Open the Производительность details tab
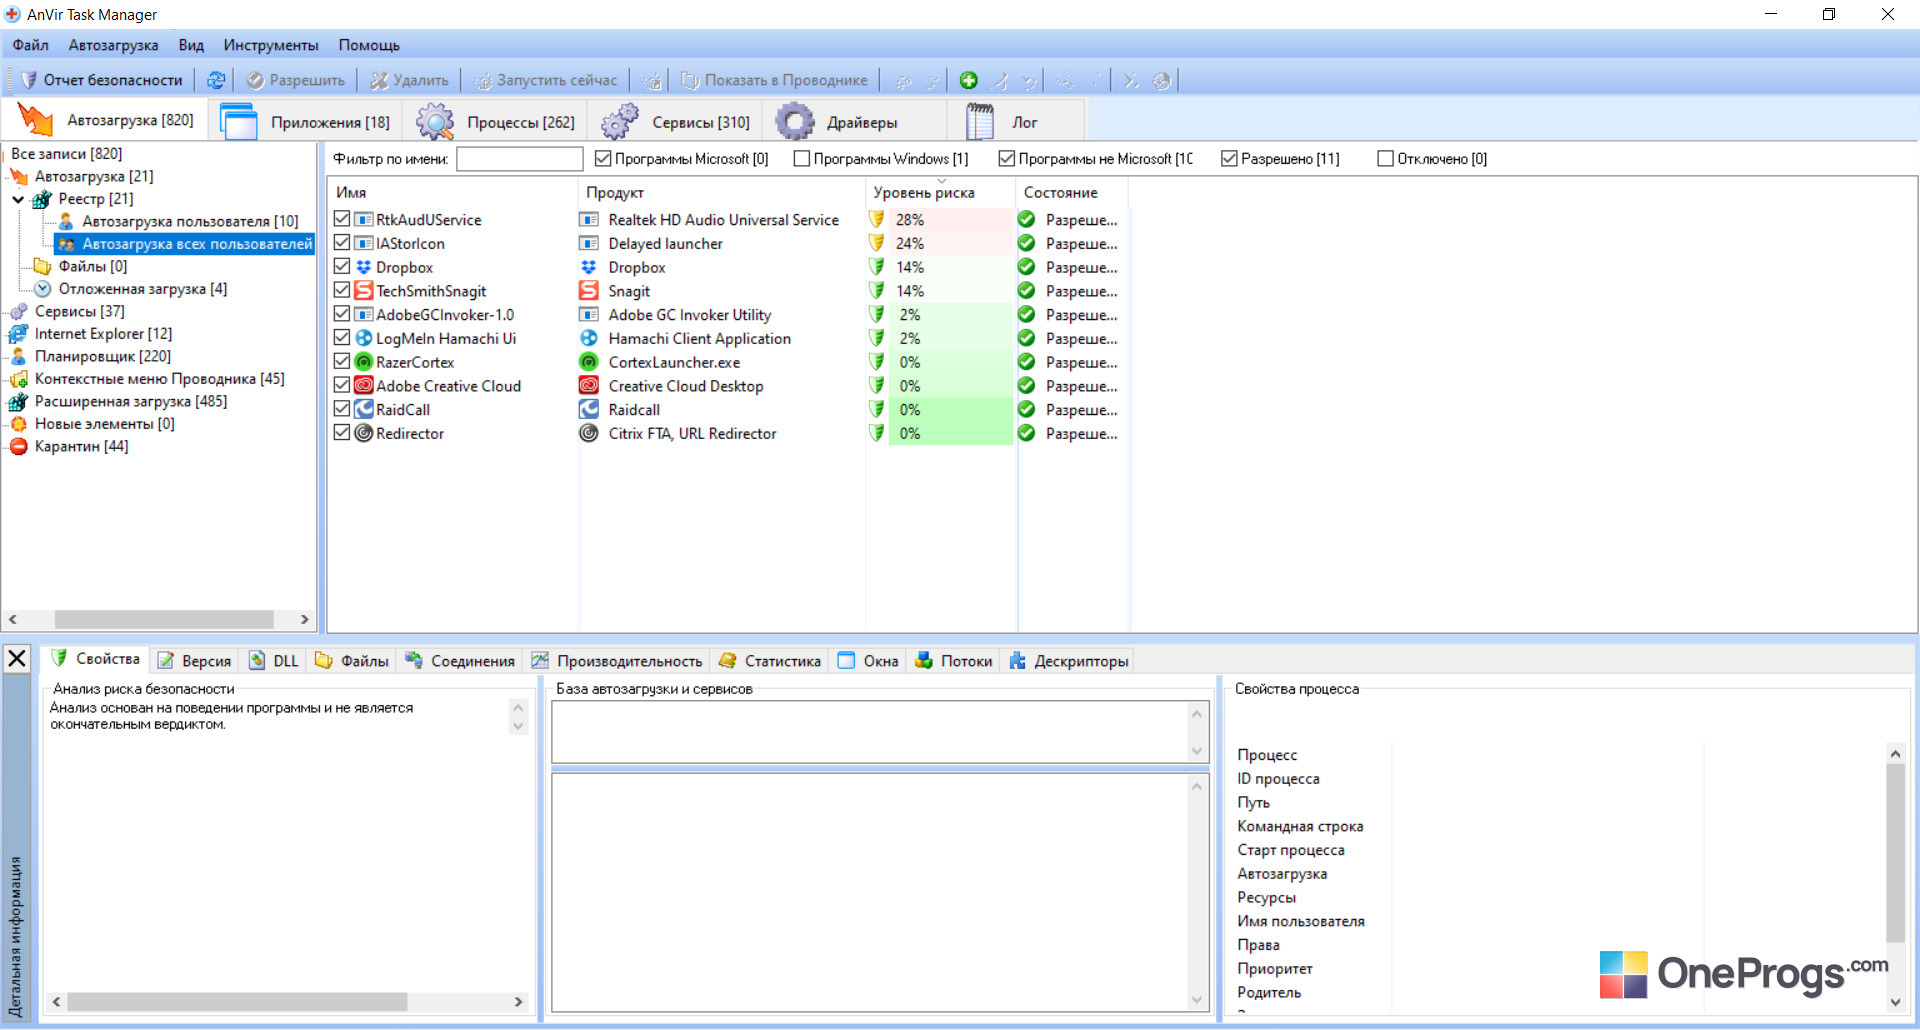 point(617,661)
